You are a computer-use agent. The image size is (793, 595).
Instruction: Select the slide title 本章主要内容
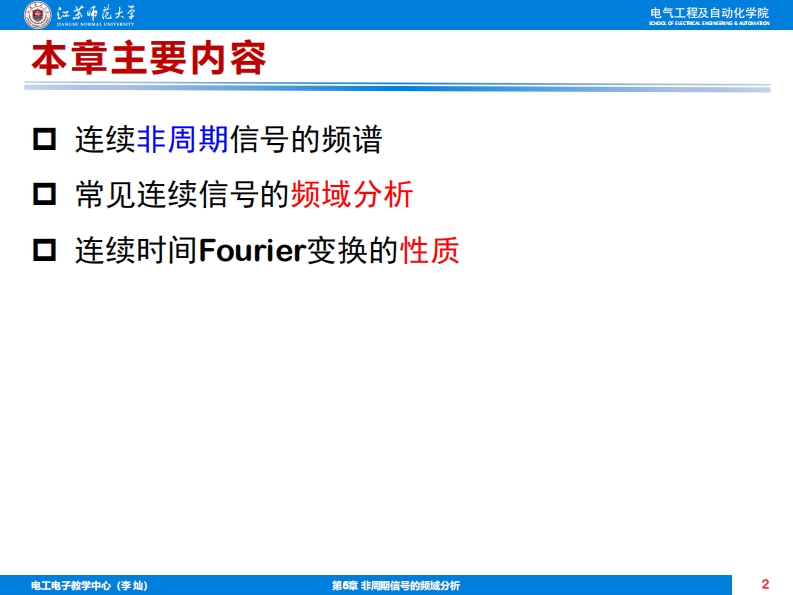tap(149, 59)
